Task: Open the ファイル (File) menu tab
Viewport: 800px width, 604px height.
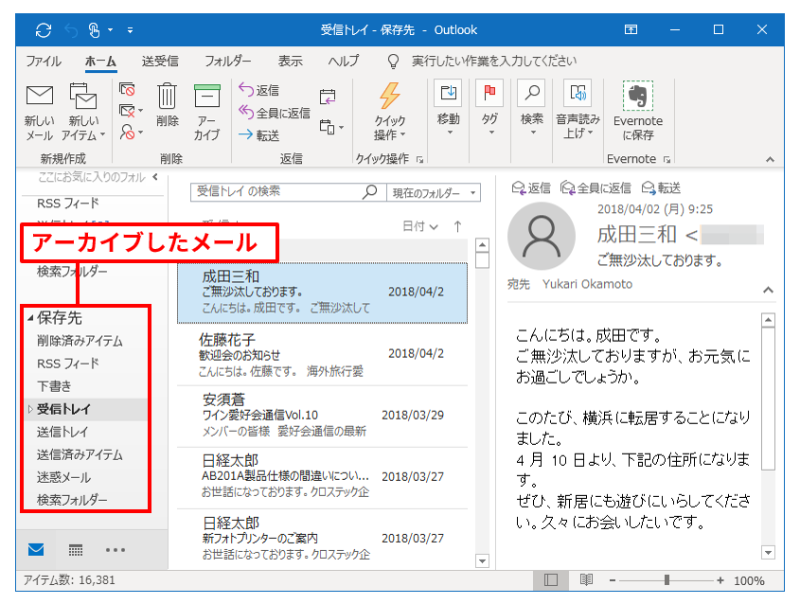Action: (x=43, y=61)
